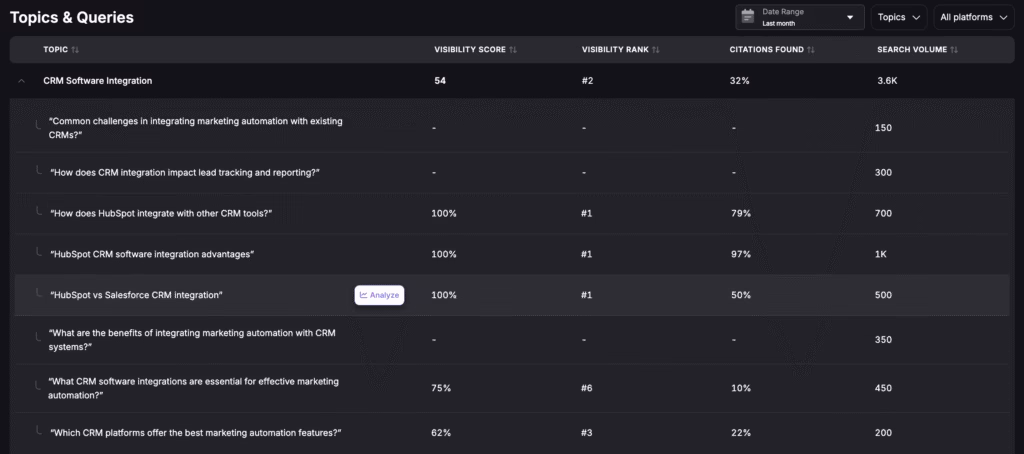Image resolution: width=1024 pixels, height=454 pixels.
Task: Open "How does HubSpot integrate with other CRM tools?" query
Action: click(161, 213)
